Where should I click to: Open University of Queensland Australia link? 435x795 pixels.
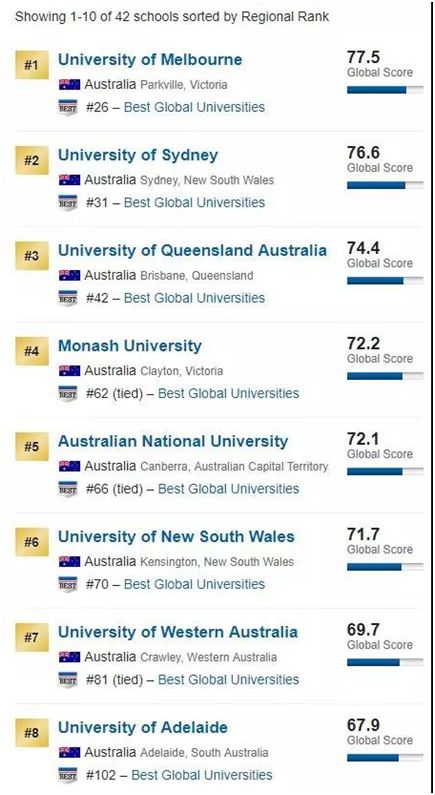(x=193, y=250)
